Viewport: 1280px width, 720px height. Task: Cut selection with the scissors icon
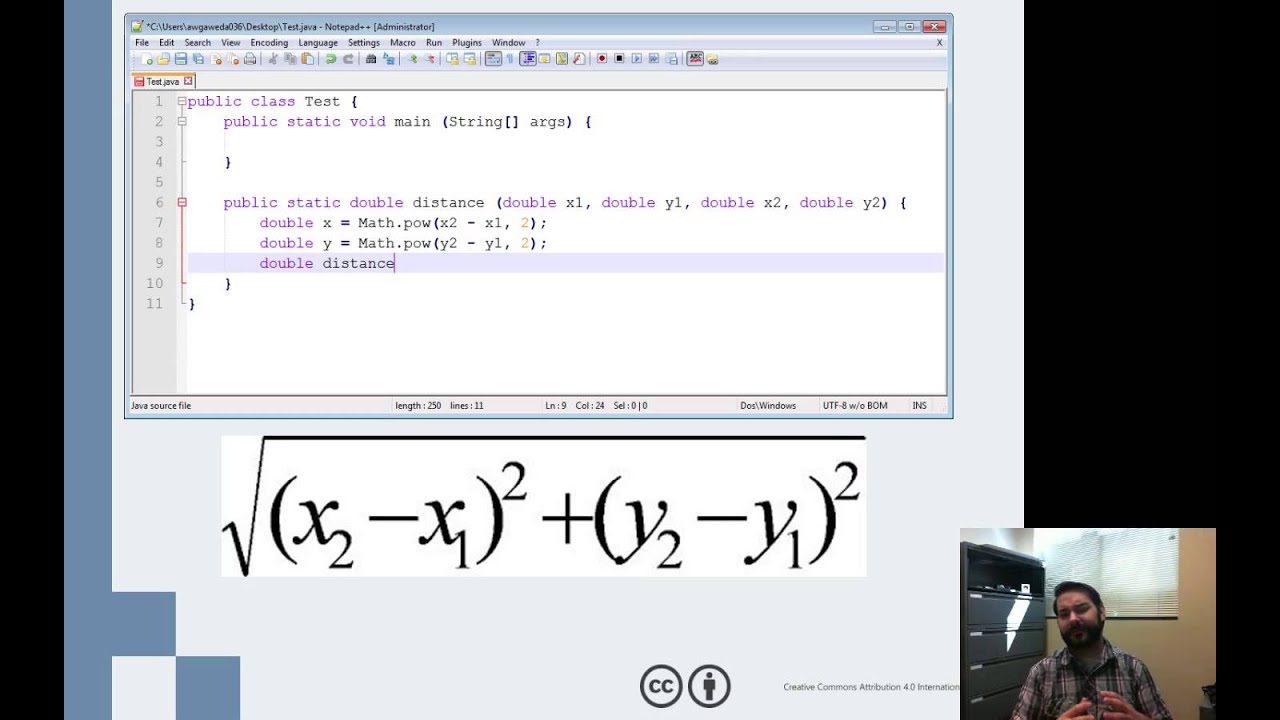[274, 59]
